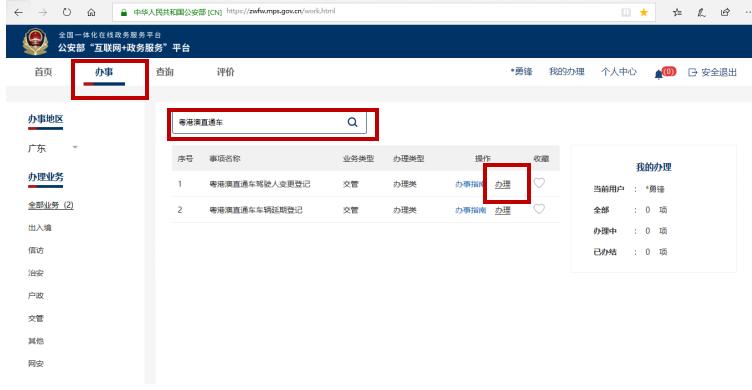Click the browser forward arrow
752x390 pixels.
(43, 12)
